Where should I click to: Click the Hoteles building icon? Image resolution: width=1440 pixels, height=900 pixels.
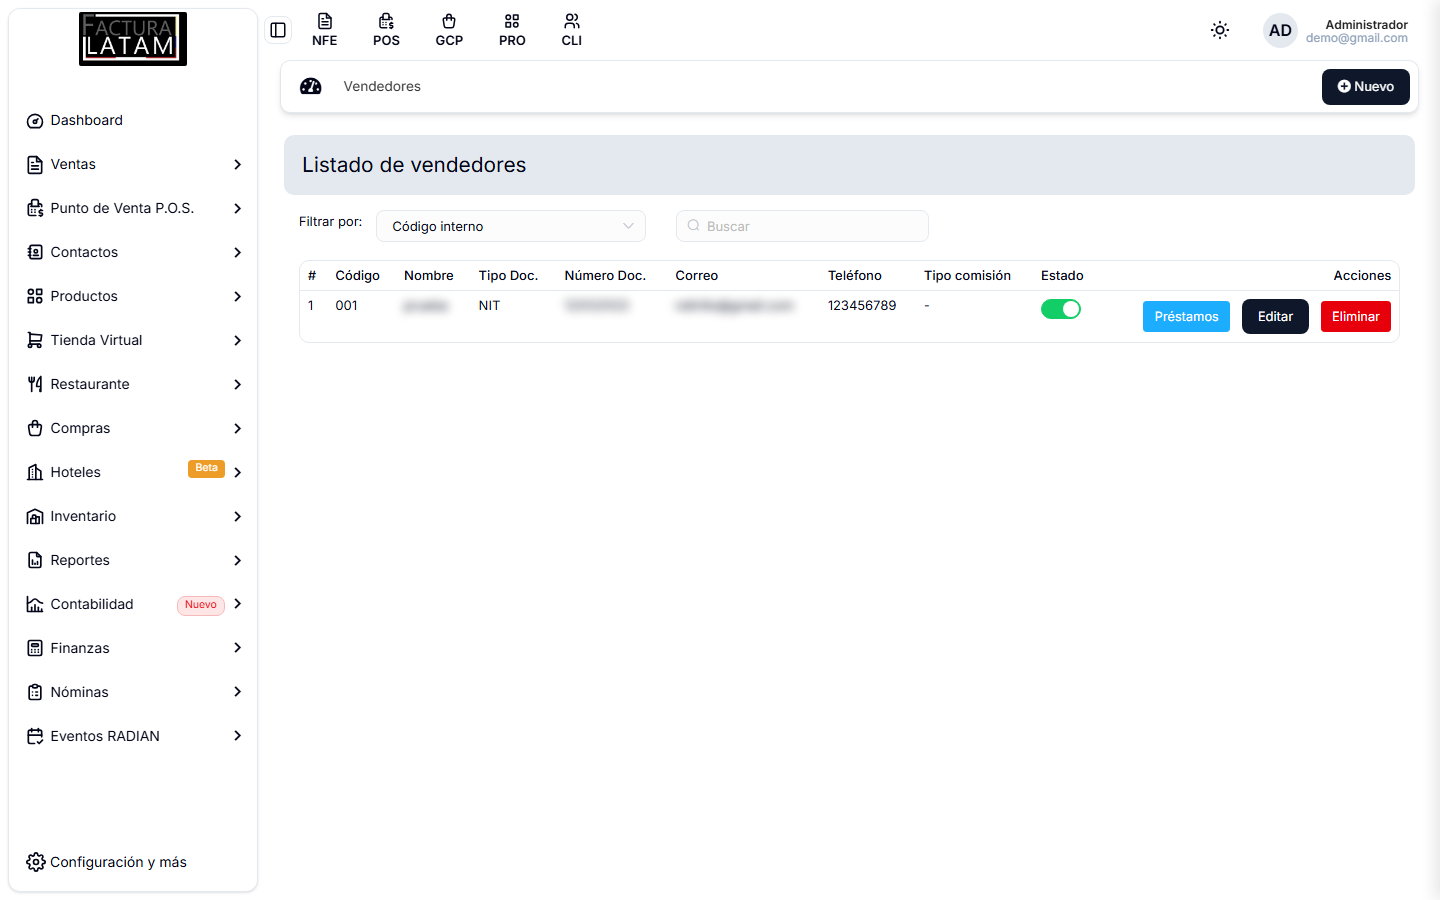(x=35, y=472)
